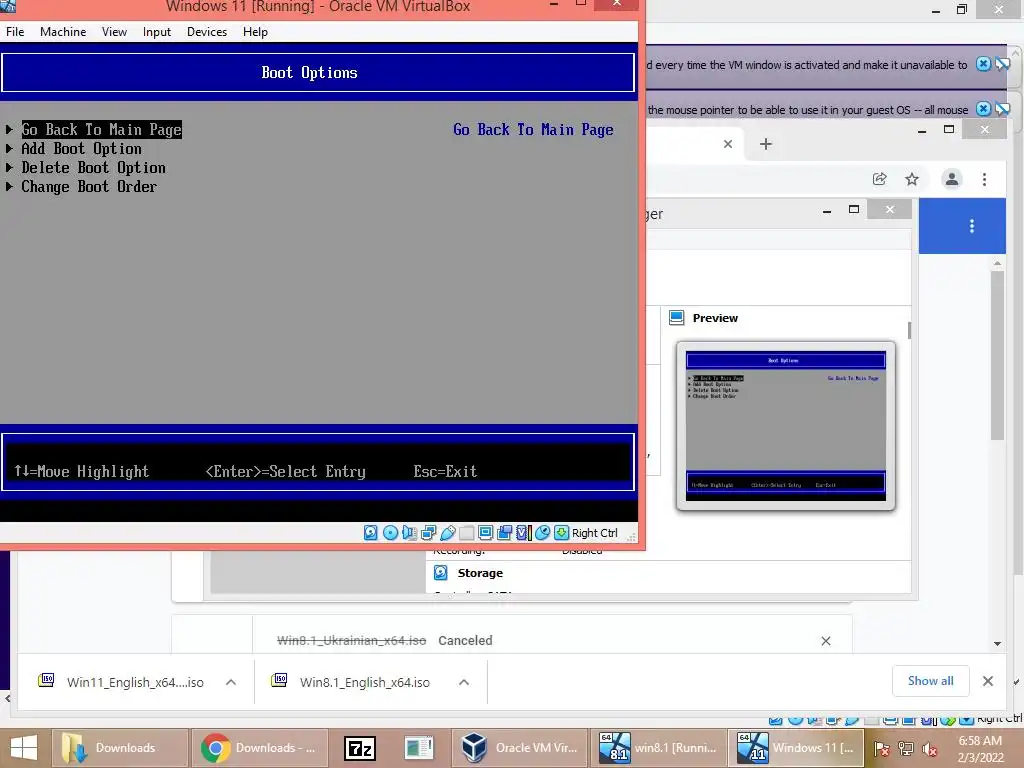Open a new Chrome tab with plus button
Image resolution: width=1024 pixels, height=768 pixels.
(766, 144)
